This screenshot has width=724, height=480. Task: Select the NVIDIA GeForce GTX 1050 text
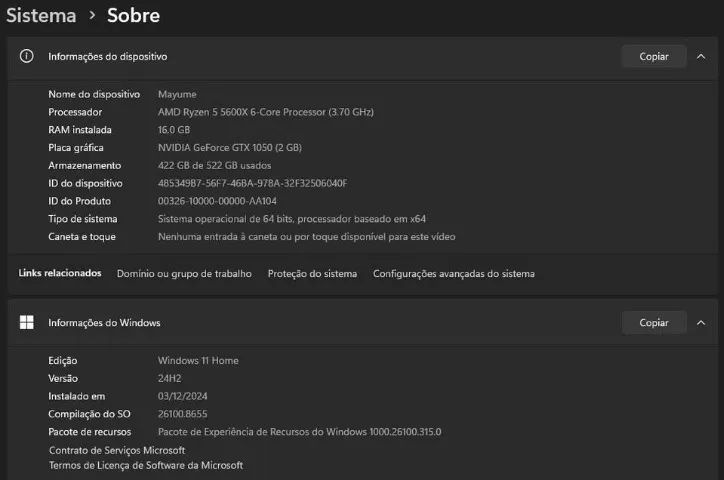(230, 148)
